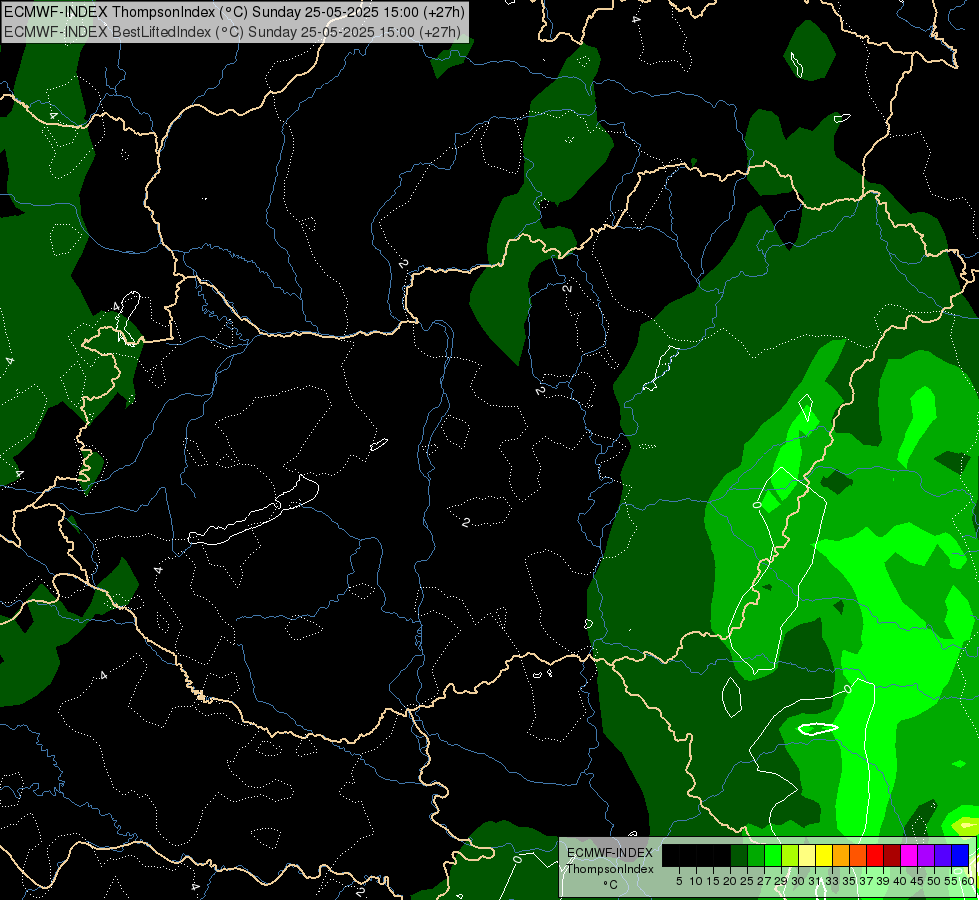Click the legend tick value 5

pyautogui.click(x=679, y=881)
